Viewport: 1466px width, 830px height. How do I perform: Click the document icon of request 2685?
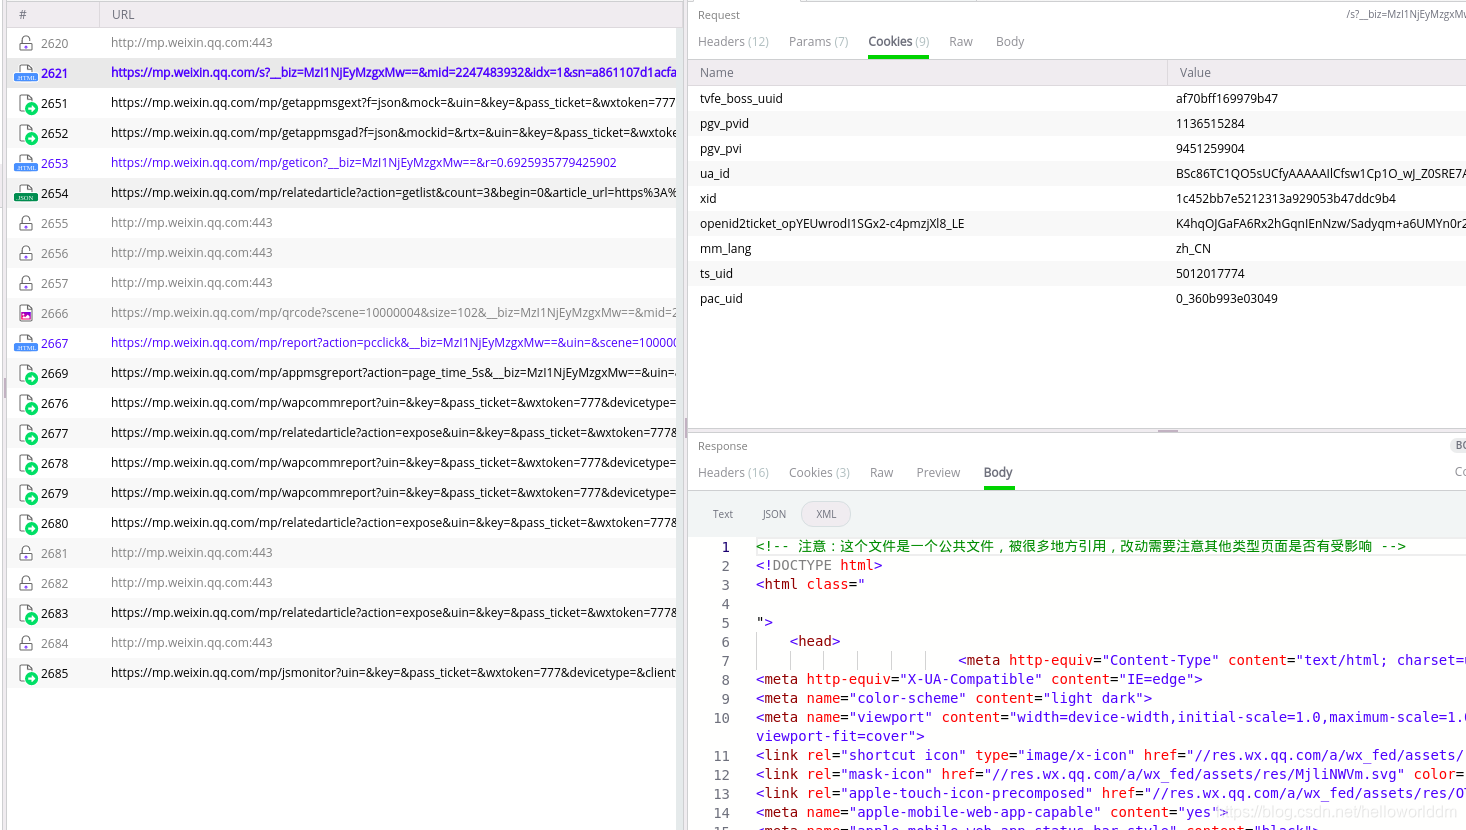pos(28,673)
